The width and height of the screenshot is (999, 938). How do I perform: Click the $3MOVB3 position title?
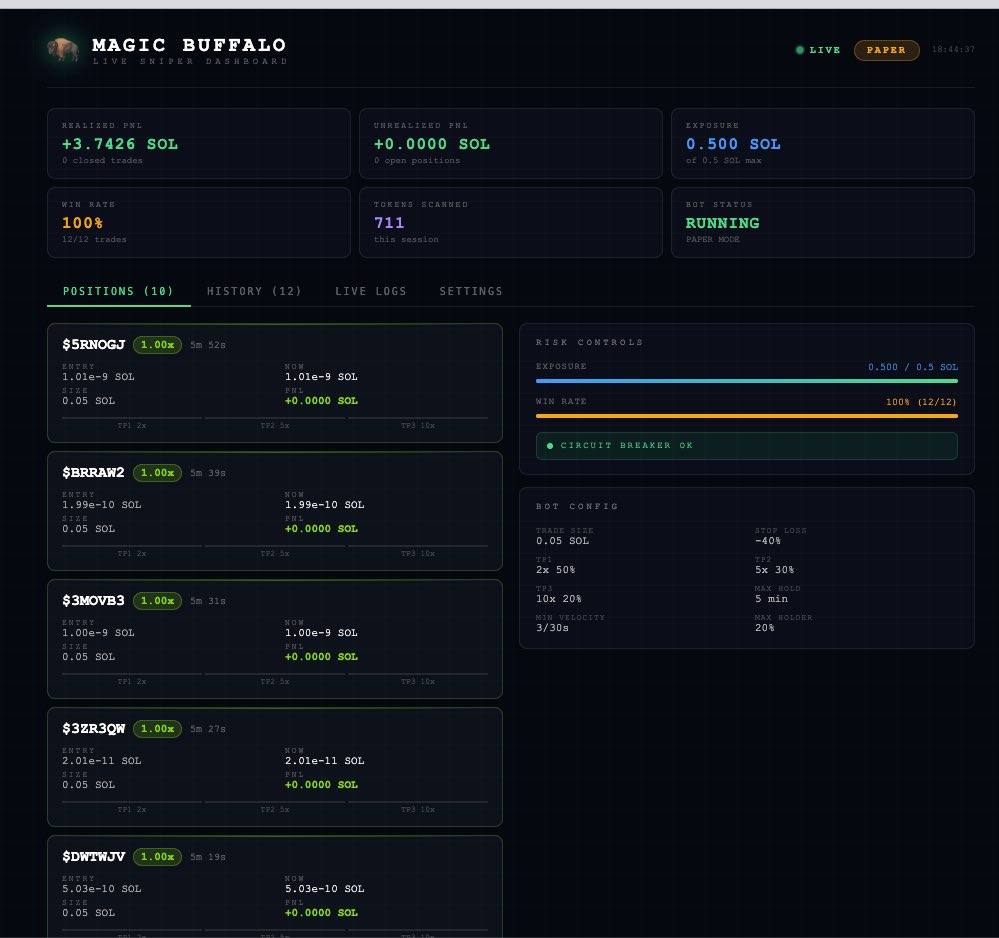pos(93,601)
